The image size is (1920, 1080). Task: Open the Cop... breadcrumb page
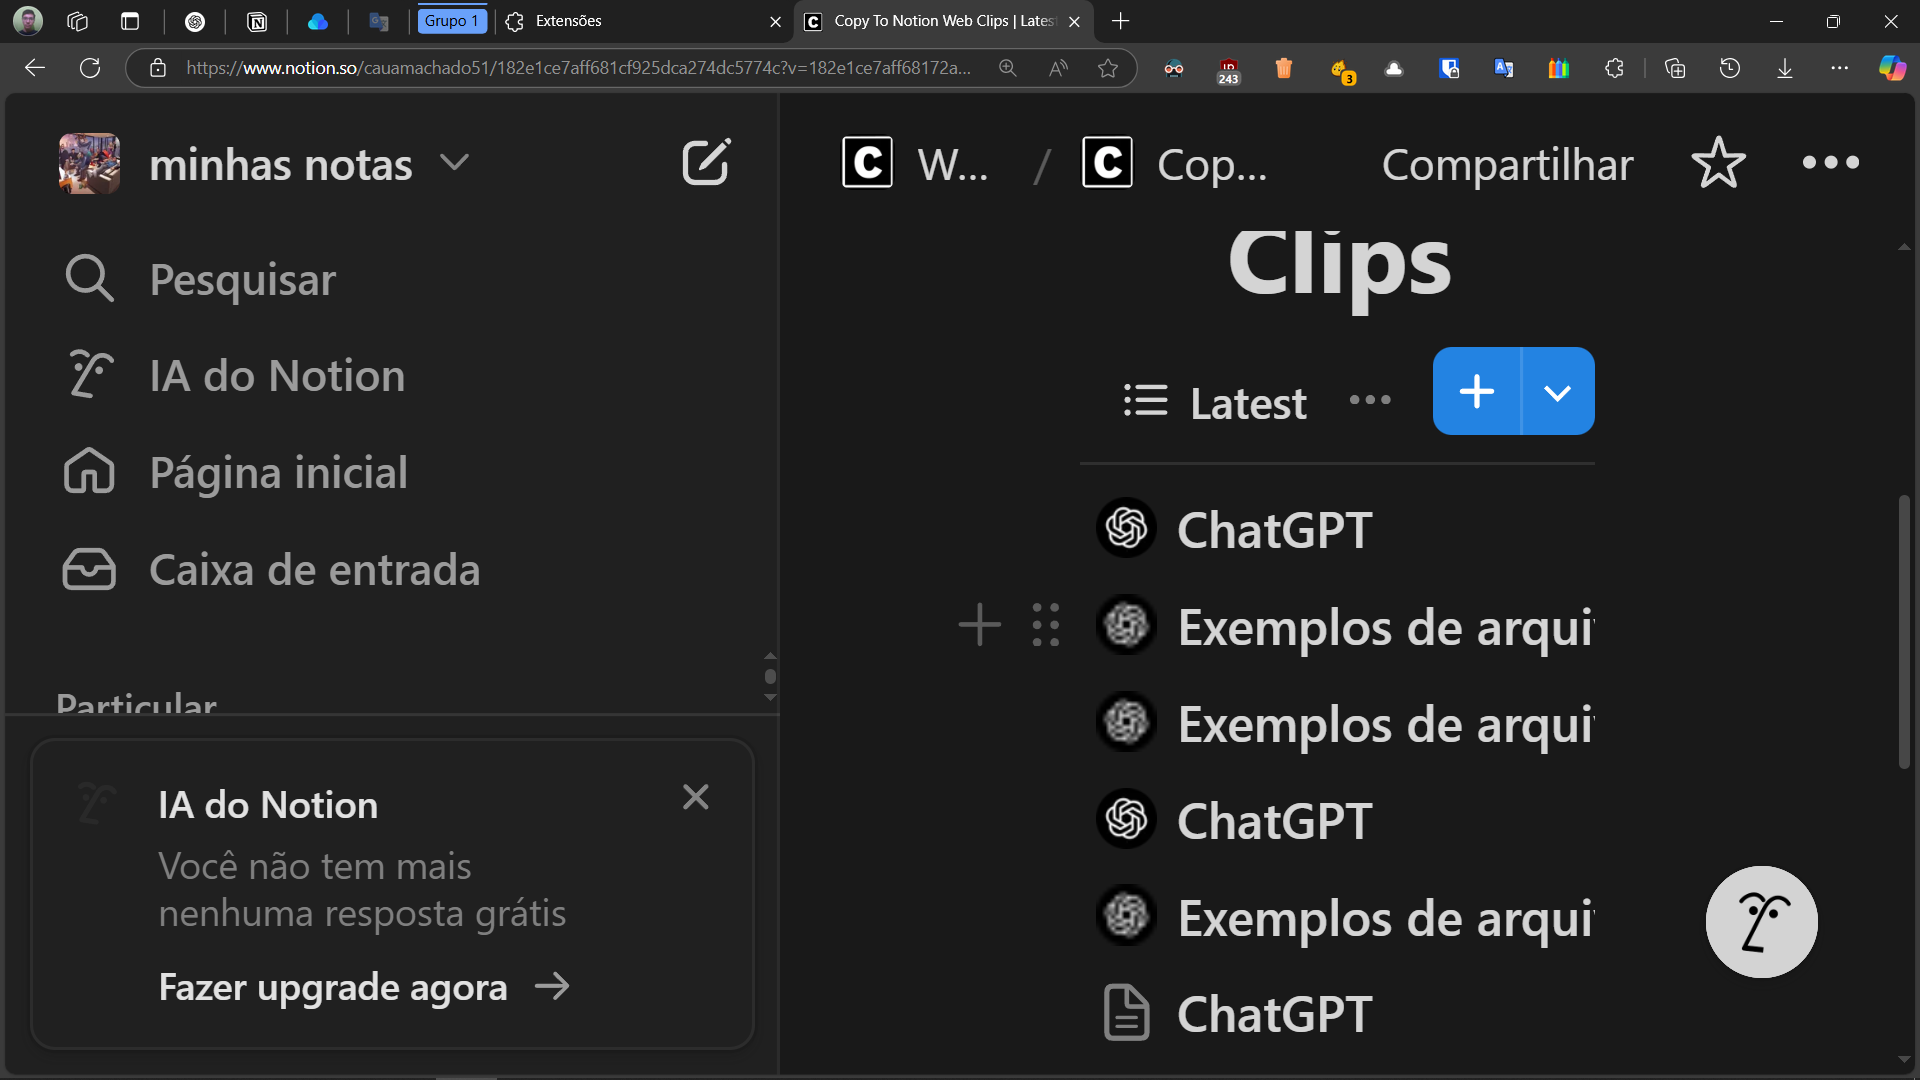pyautogui.click(x=1175, y=163)
